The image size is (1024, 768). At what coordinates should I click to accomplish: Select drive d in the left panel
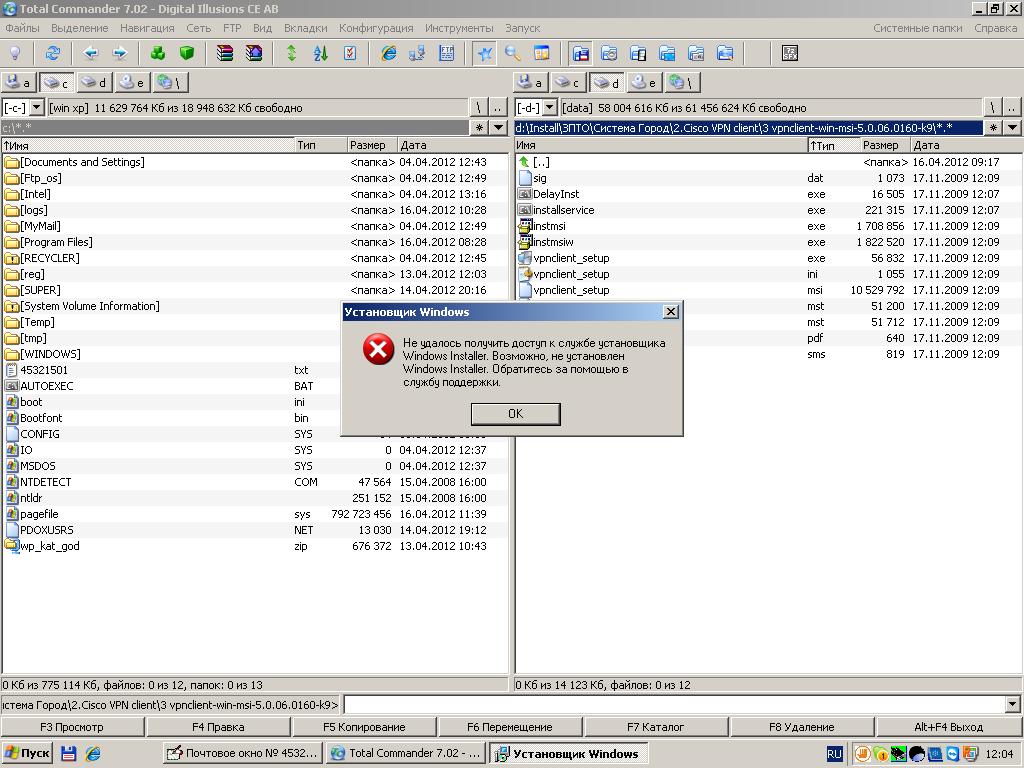point(95,83)
